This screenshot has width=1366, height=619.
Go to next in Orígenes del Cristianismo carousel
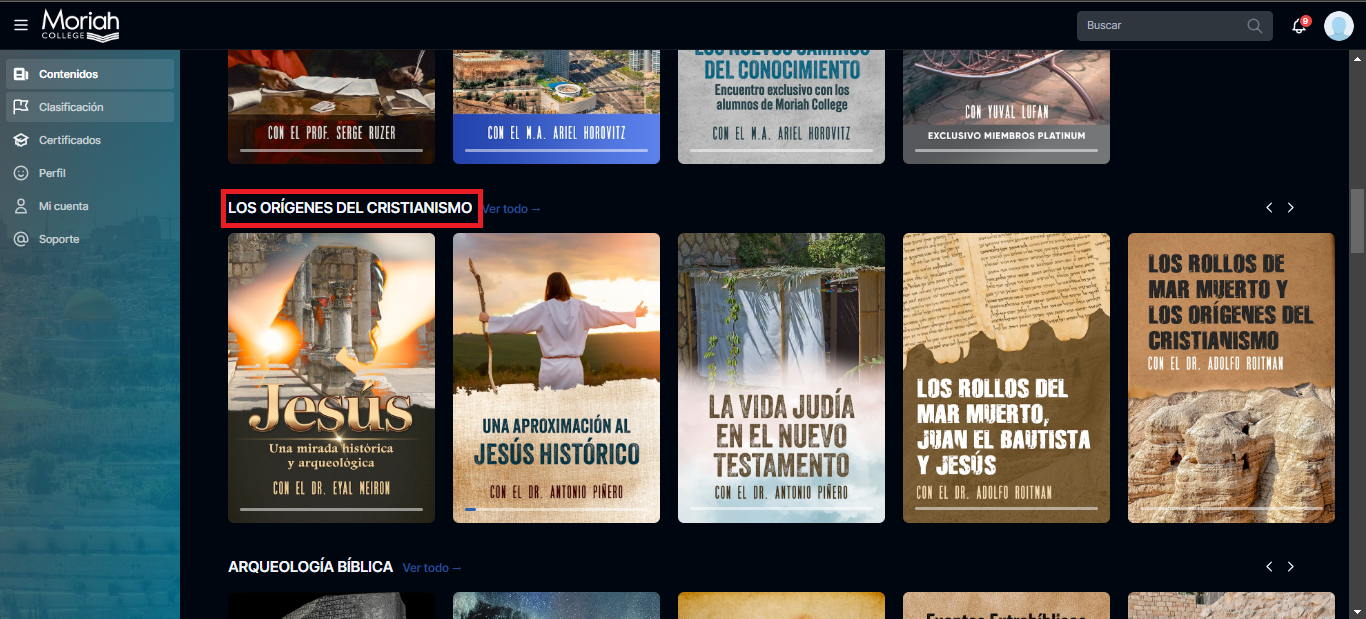tap(1290, 208)
